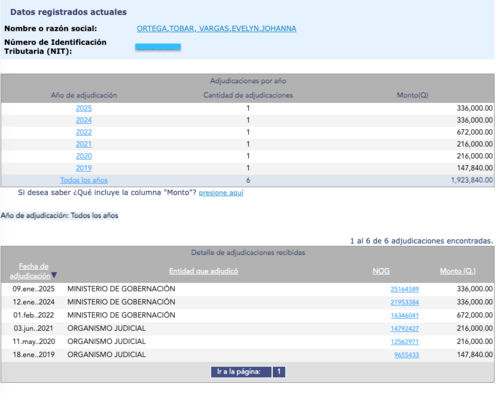The width and height of the screenshot is (500, 393).
Task: Open adjudication year 2025 link
Action: tap(84, 108)
